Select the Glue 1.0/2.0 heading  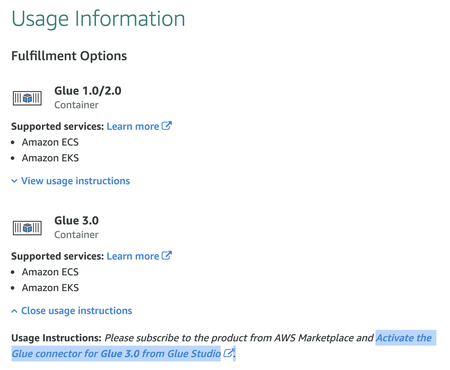point(88,91)
